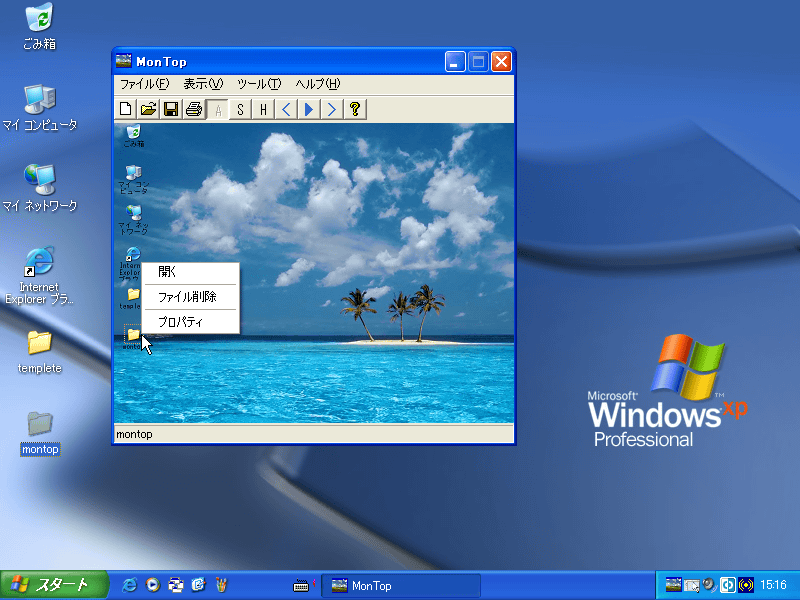Image resolution: width=800 pixels, height=600 pixels.
Task: Choose プロパティ in the context menu
Action: tap(190, 322)
